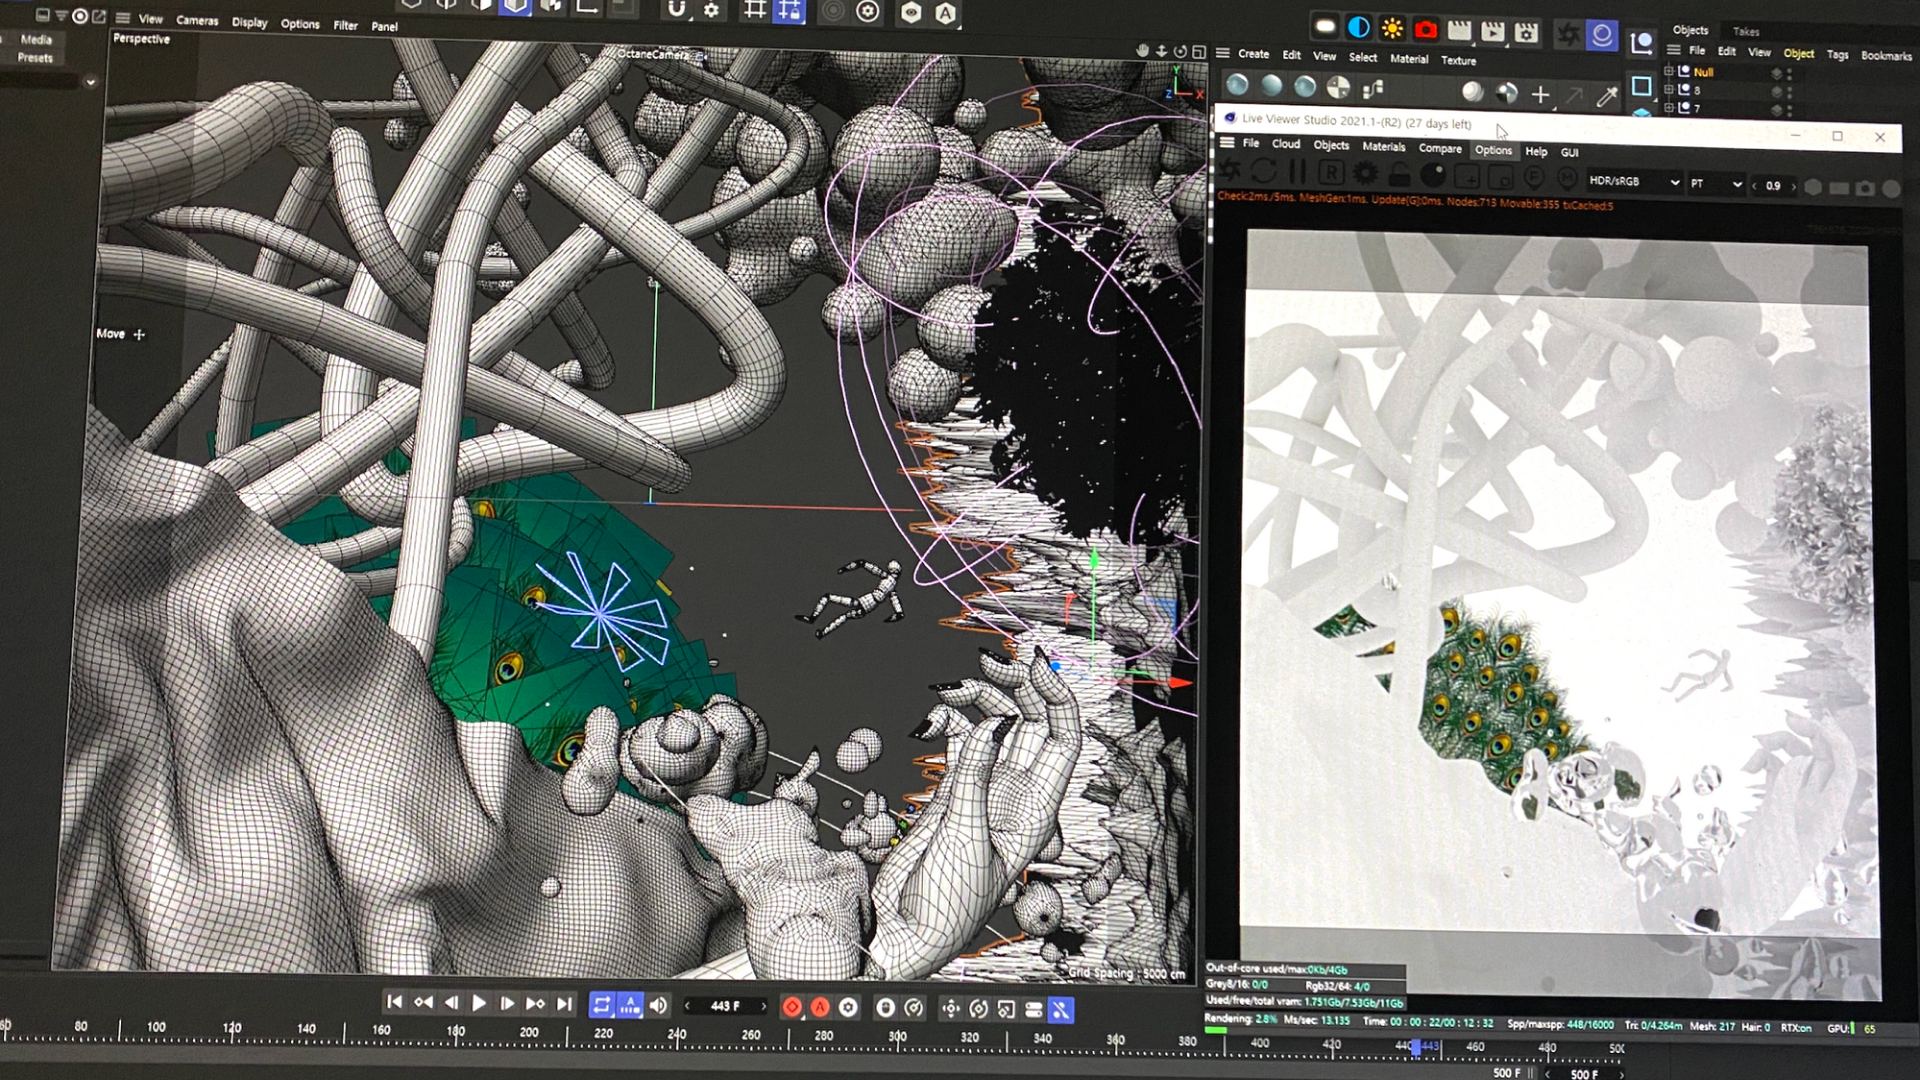Pause render in Live Viewer
The height and width of the screenshot is (1080, 1920).
click(1297, 172)
